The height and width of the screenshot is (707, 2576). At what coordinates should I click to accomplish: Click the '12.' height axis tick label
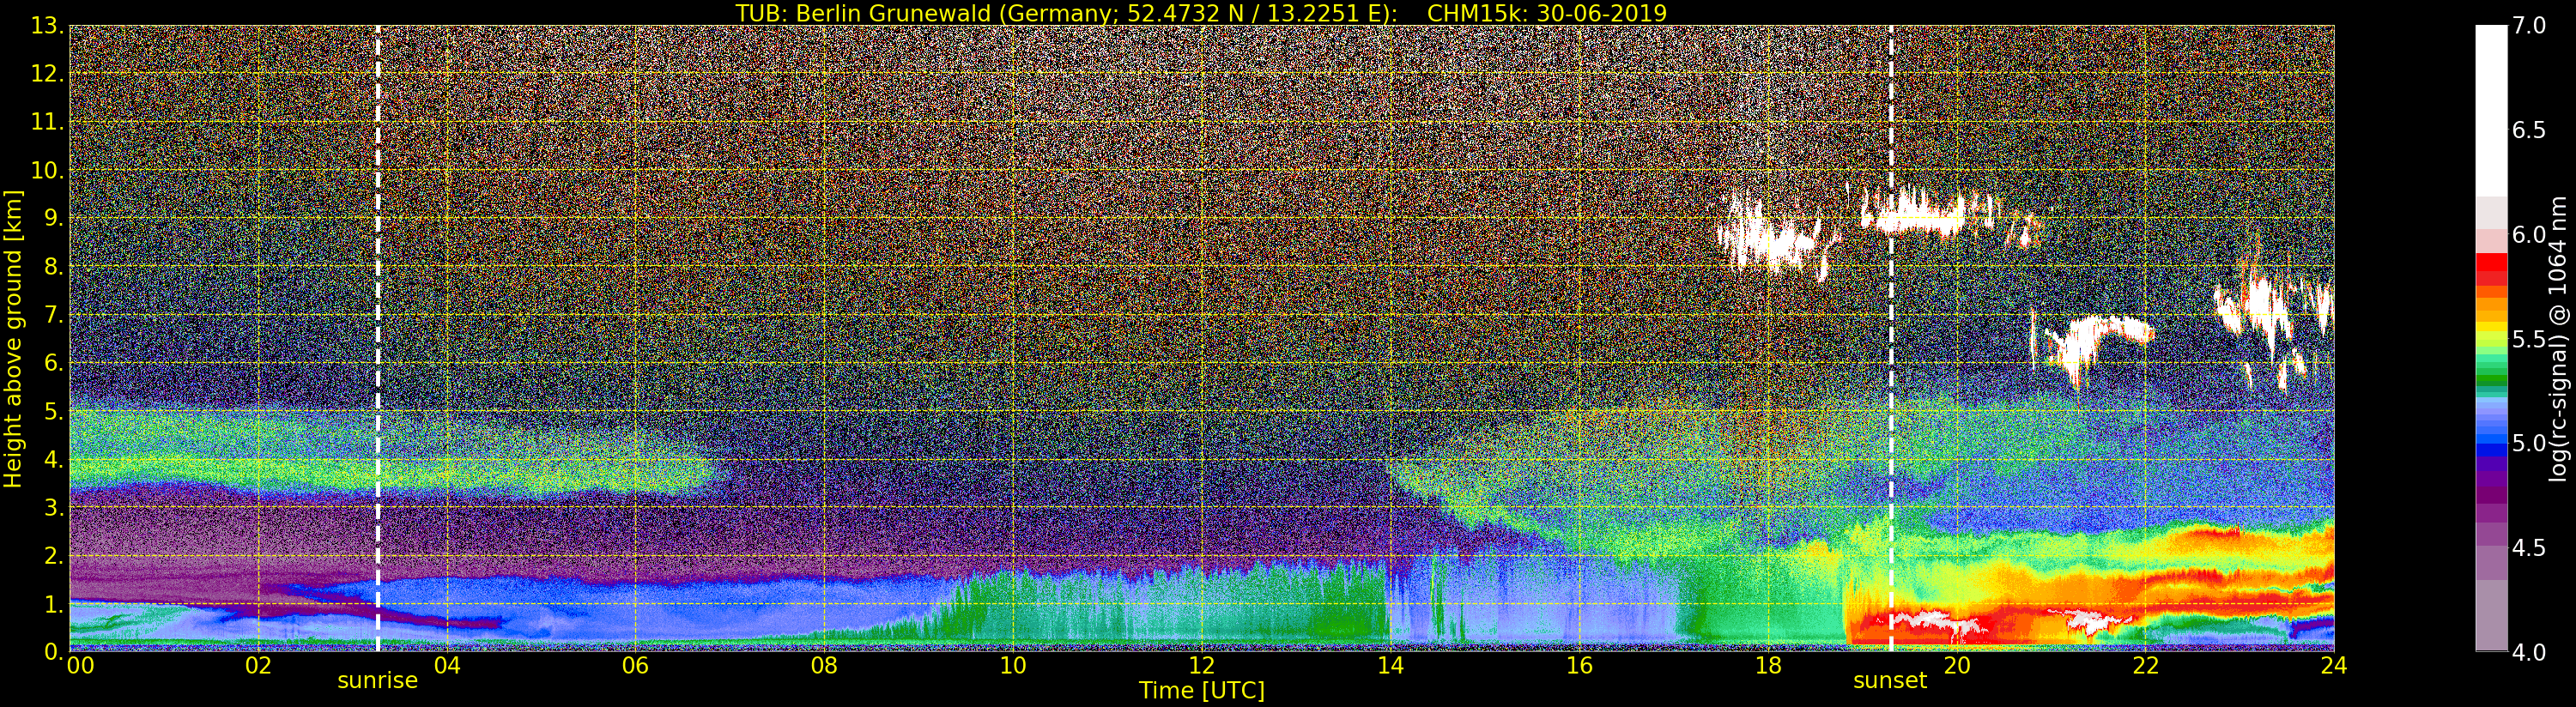(x=48, y=74)
